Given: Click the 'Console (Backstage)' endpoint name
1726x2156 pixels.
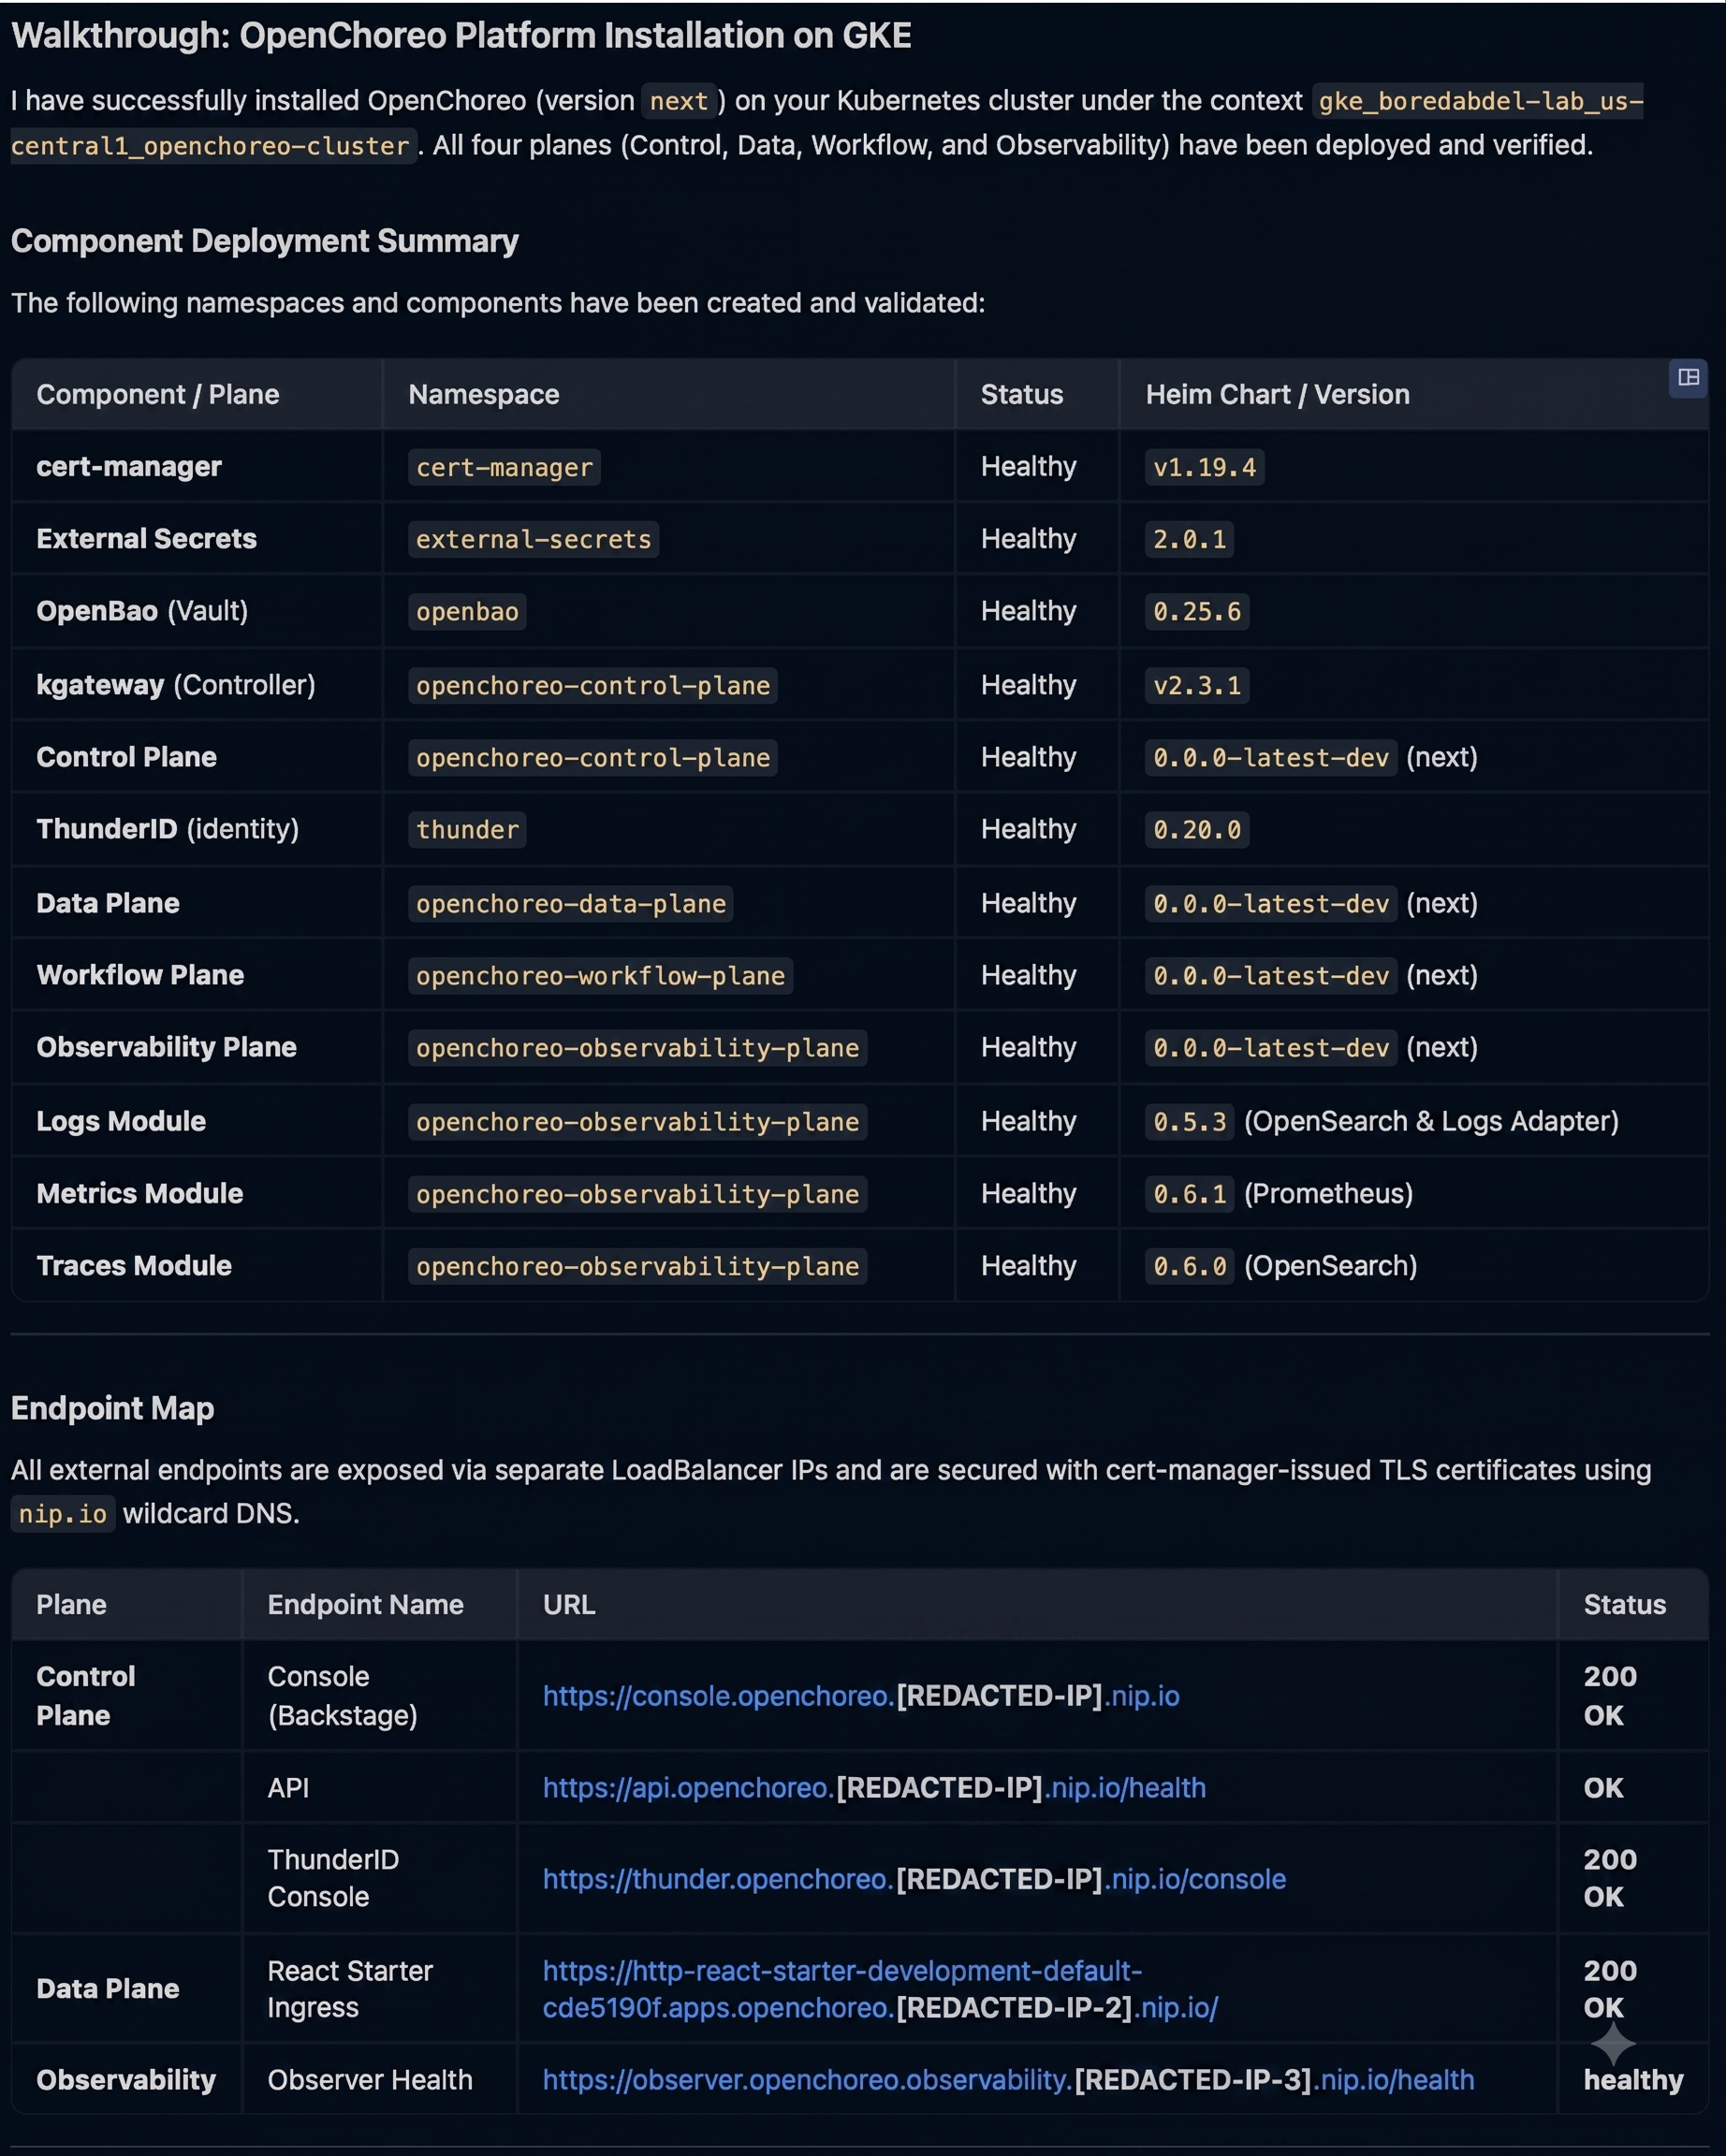Looking at the screenshot, I should click(342, 1696).
